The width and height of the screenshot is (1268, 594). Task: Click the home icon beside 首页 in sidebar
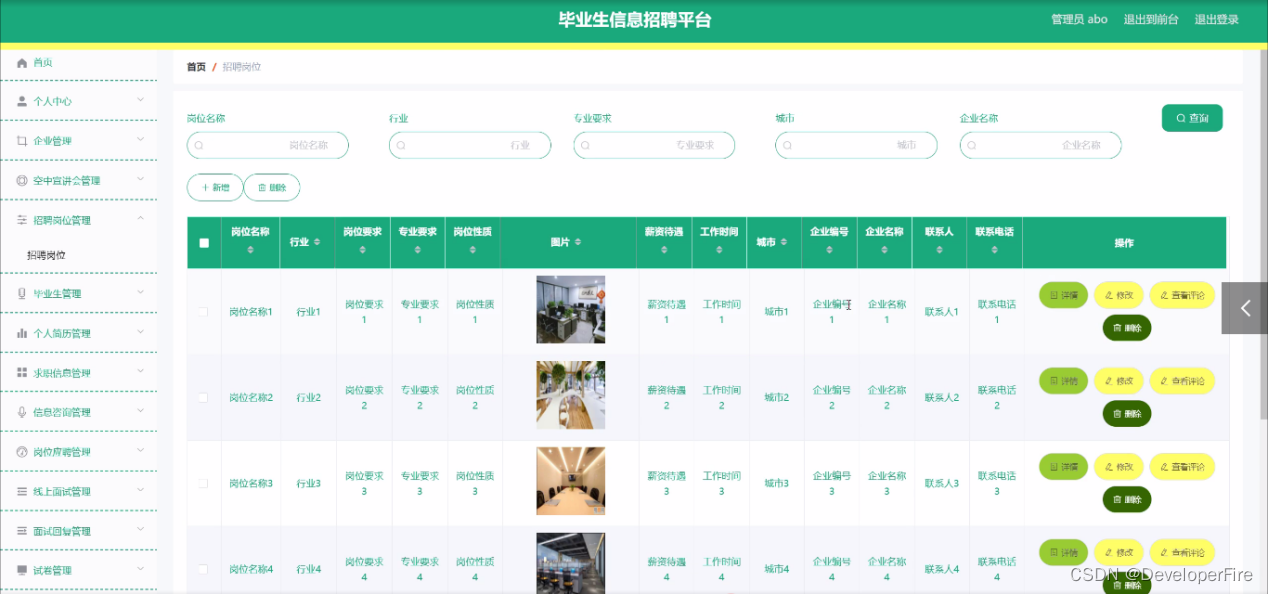pyautogui.click(x=22, y=62)
